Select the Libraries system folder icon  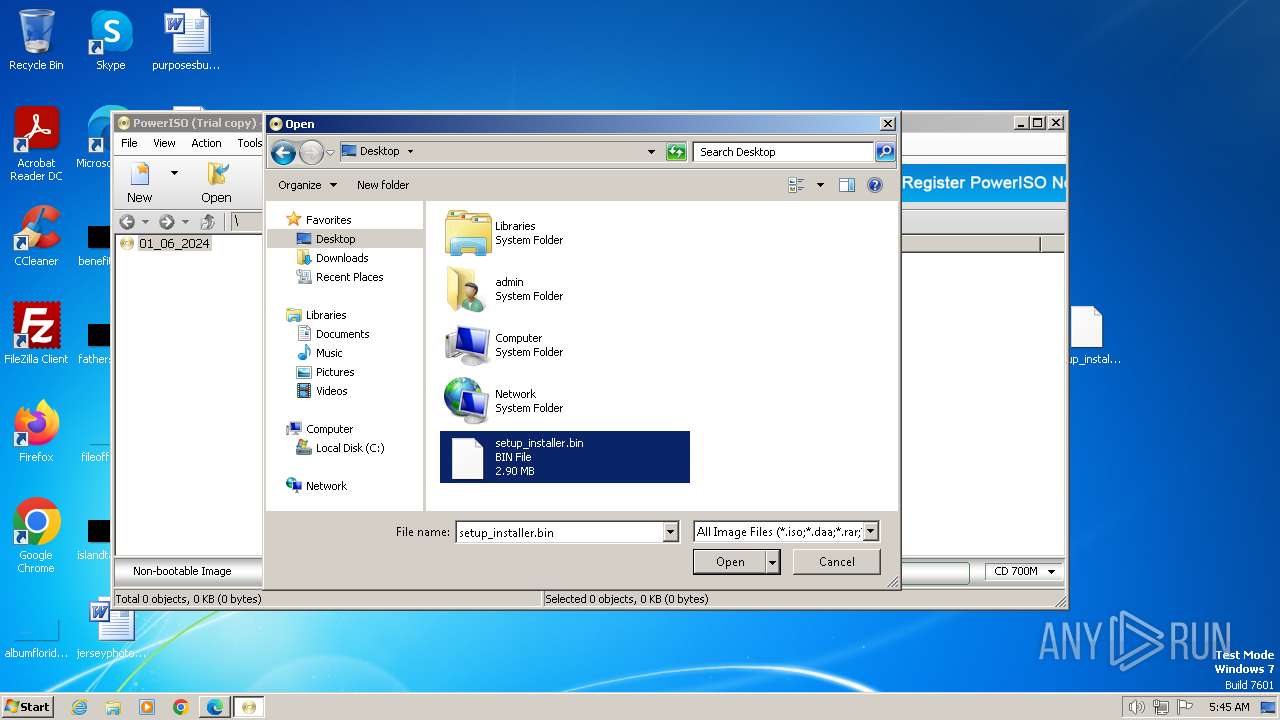(467, 232)
